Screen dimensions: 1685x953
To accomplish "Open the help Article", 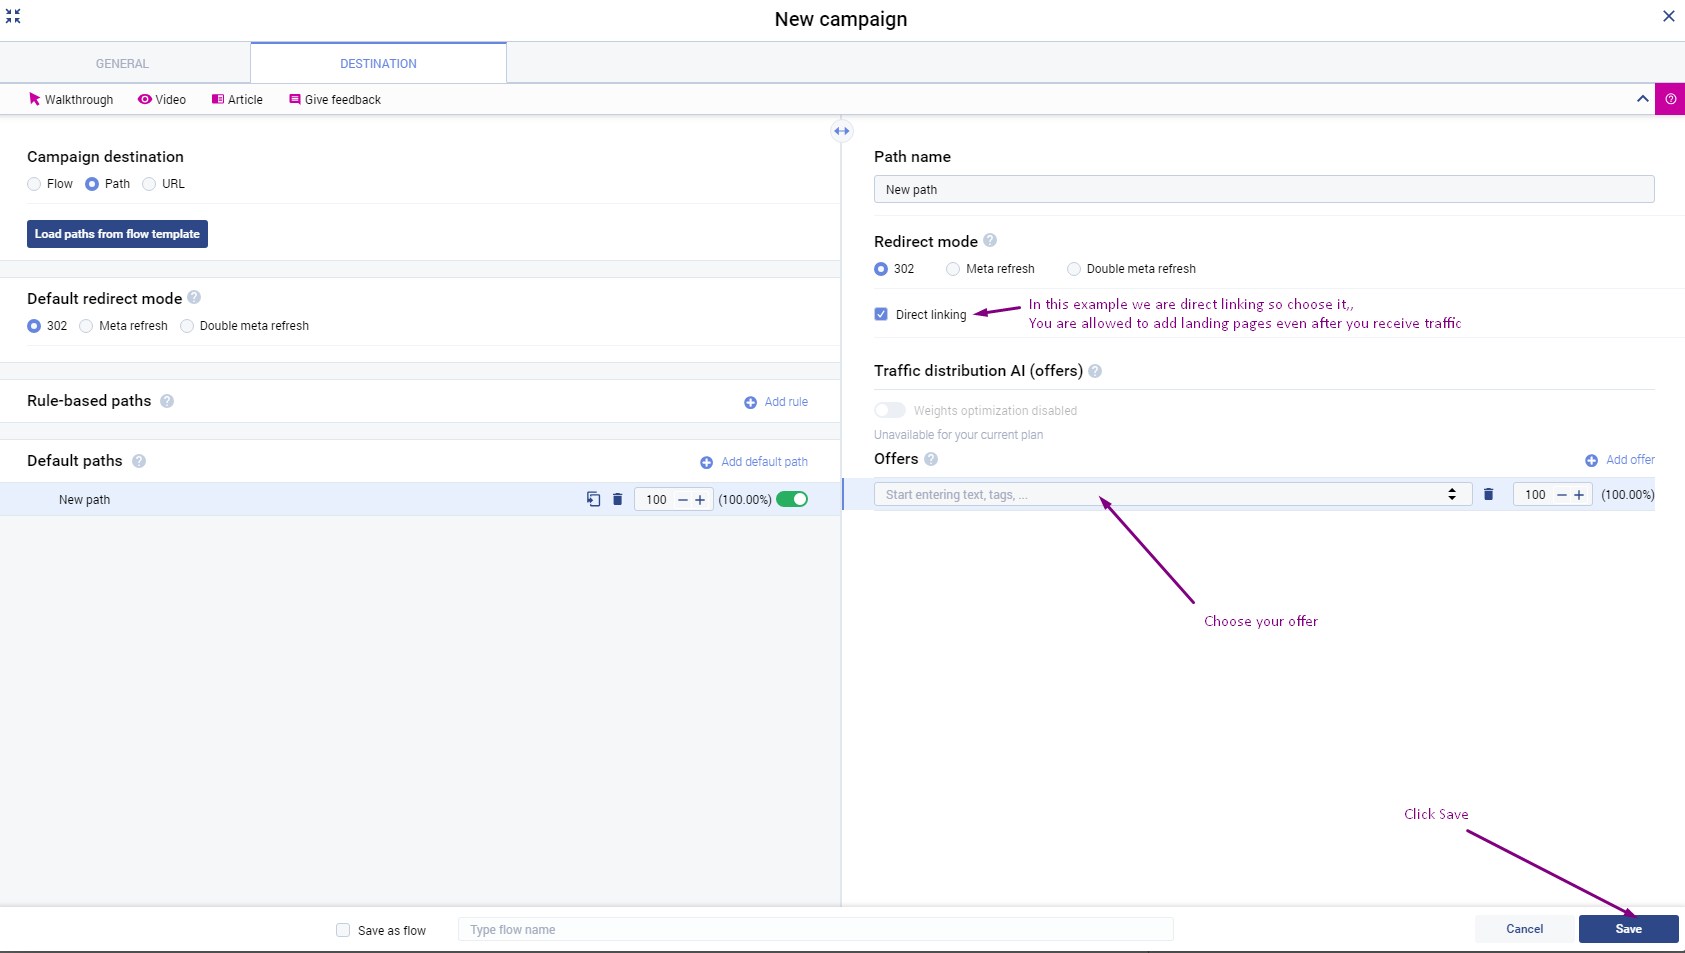I will coord(237,99).
